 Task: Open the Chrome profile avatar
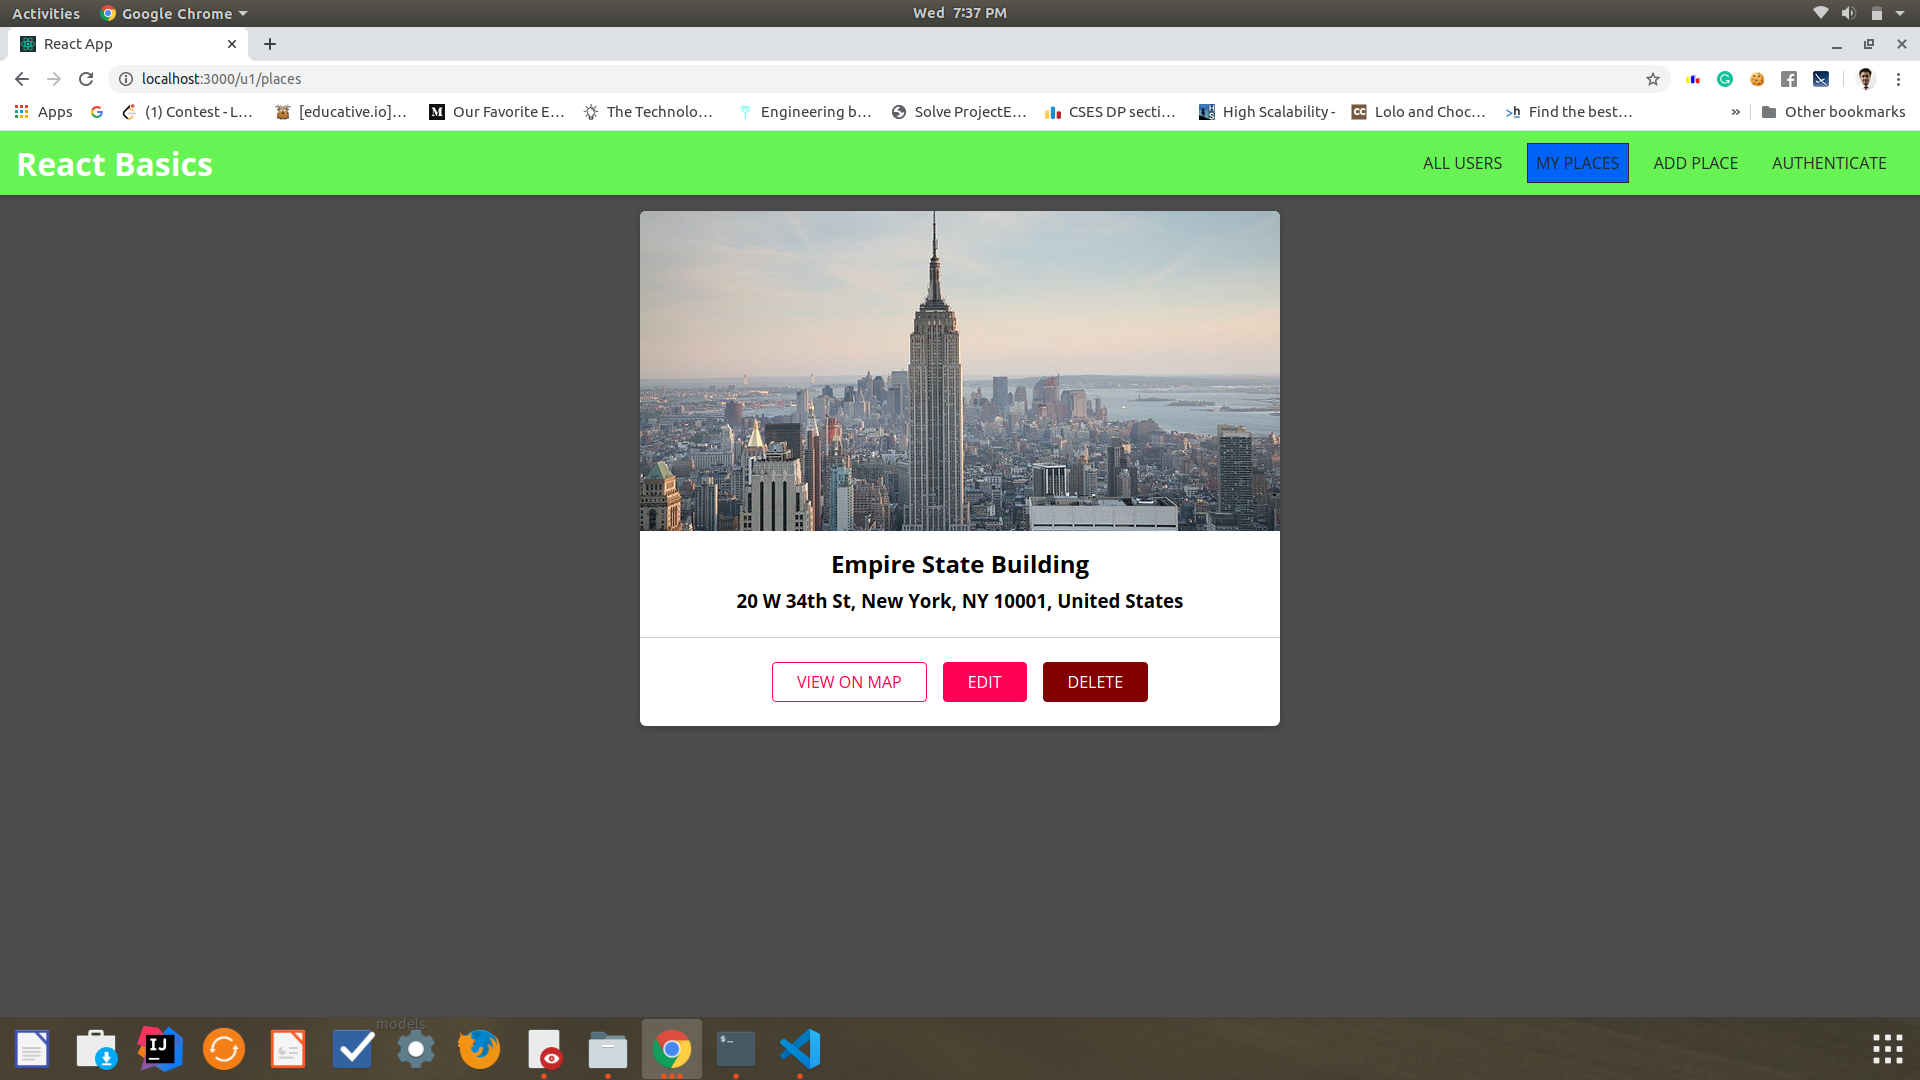(x=1865, y=79)
